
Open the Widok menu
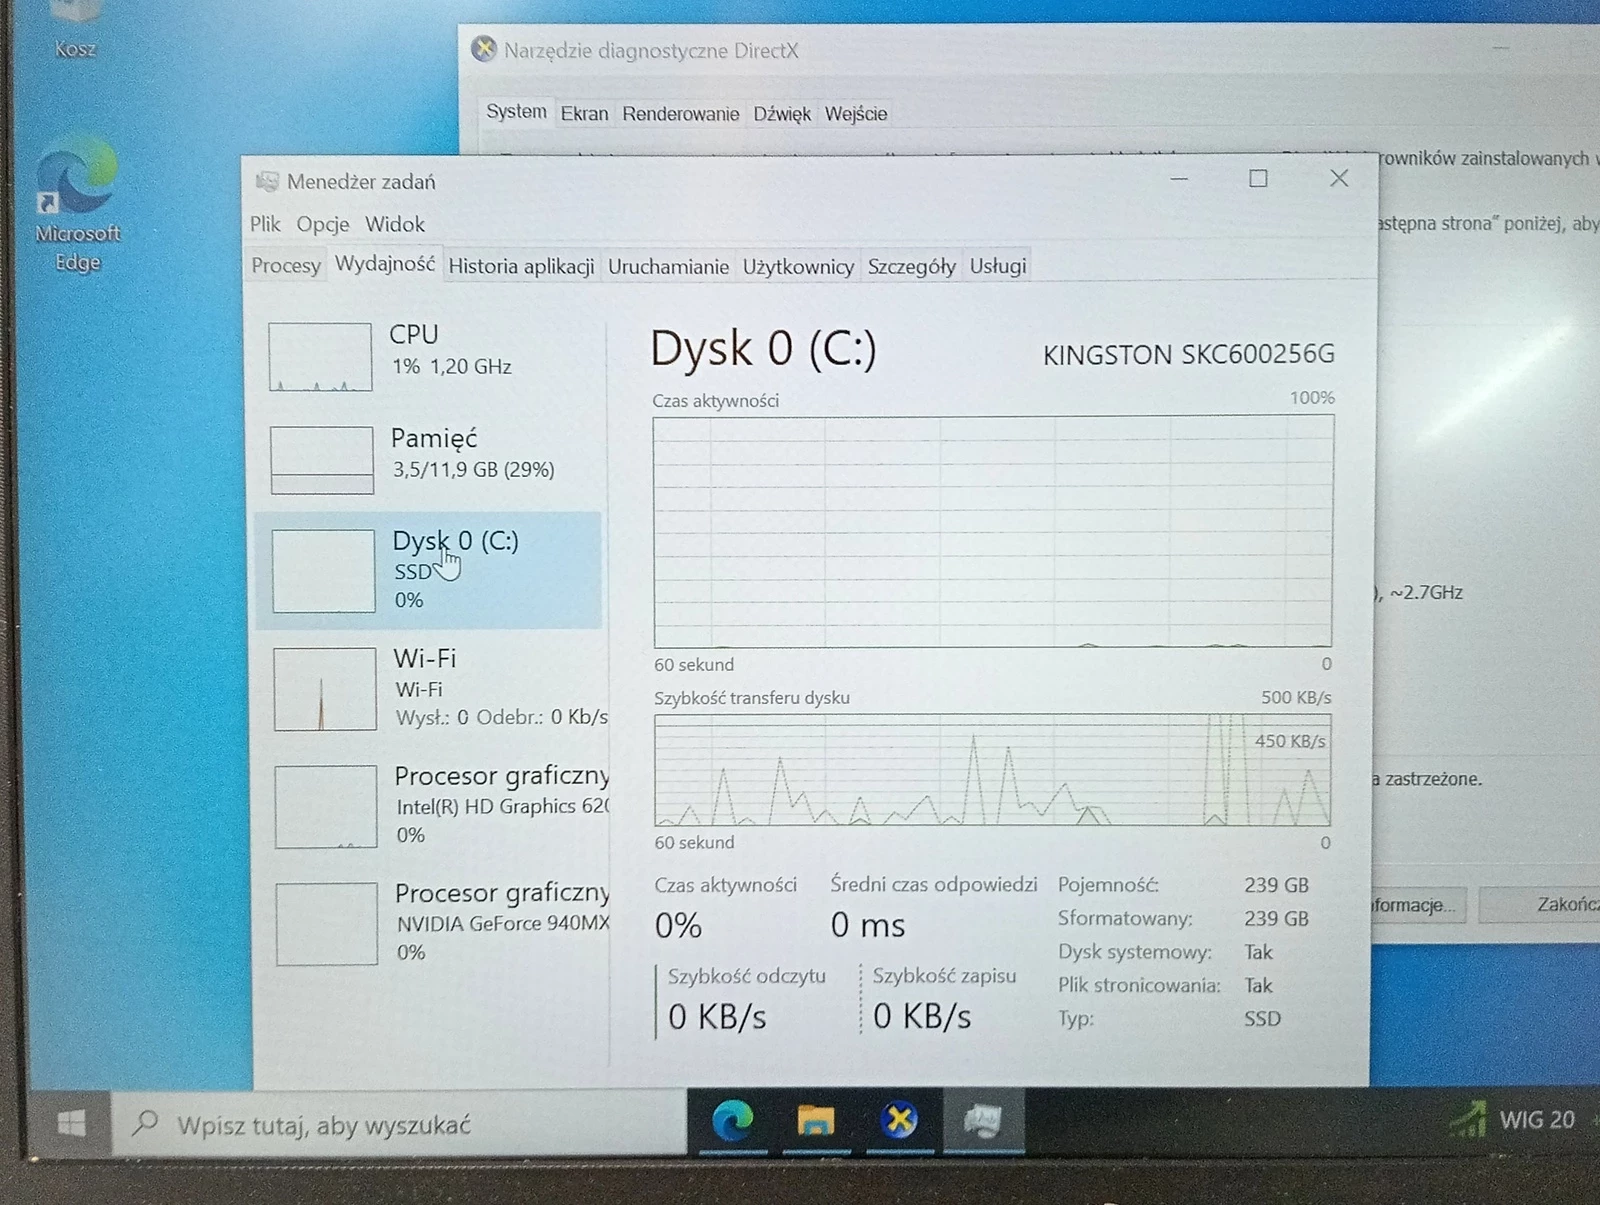pos(394,224)
